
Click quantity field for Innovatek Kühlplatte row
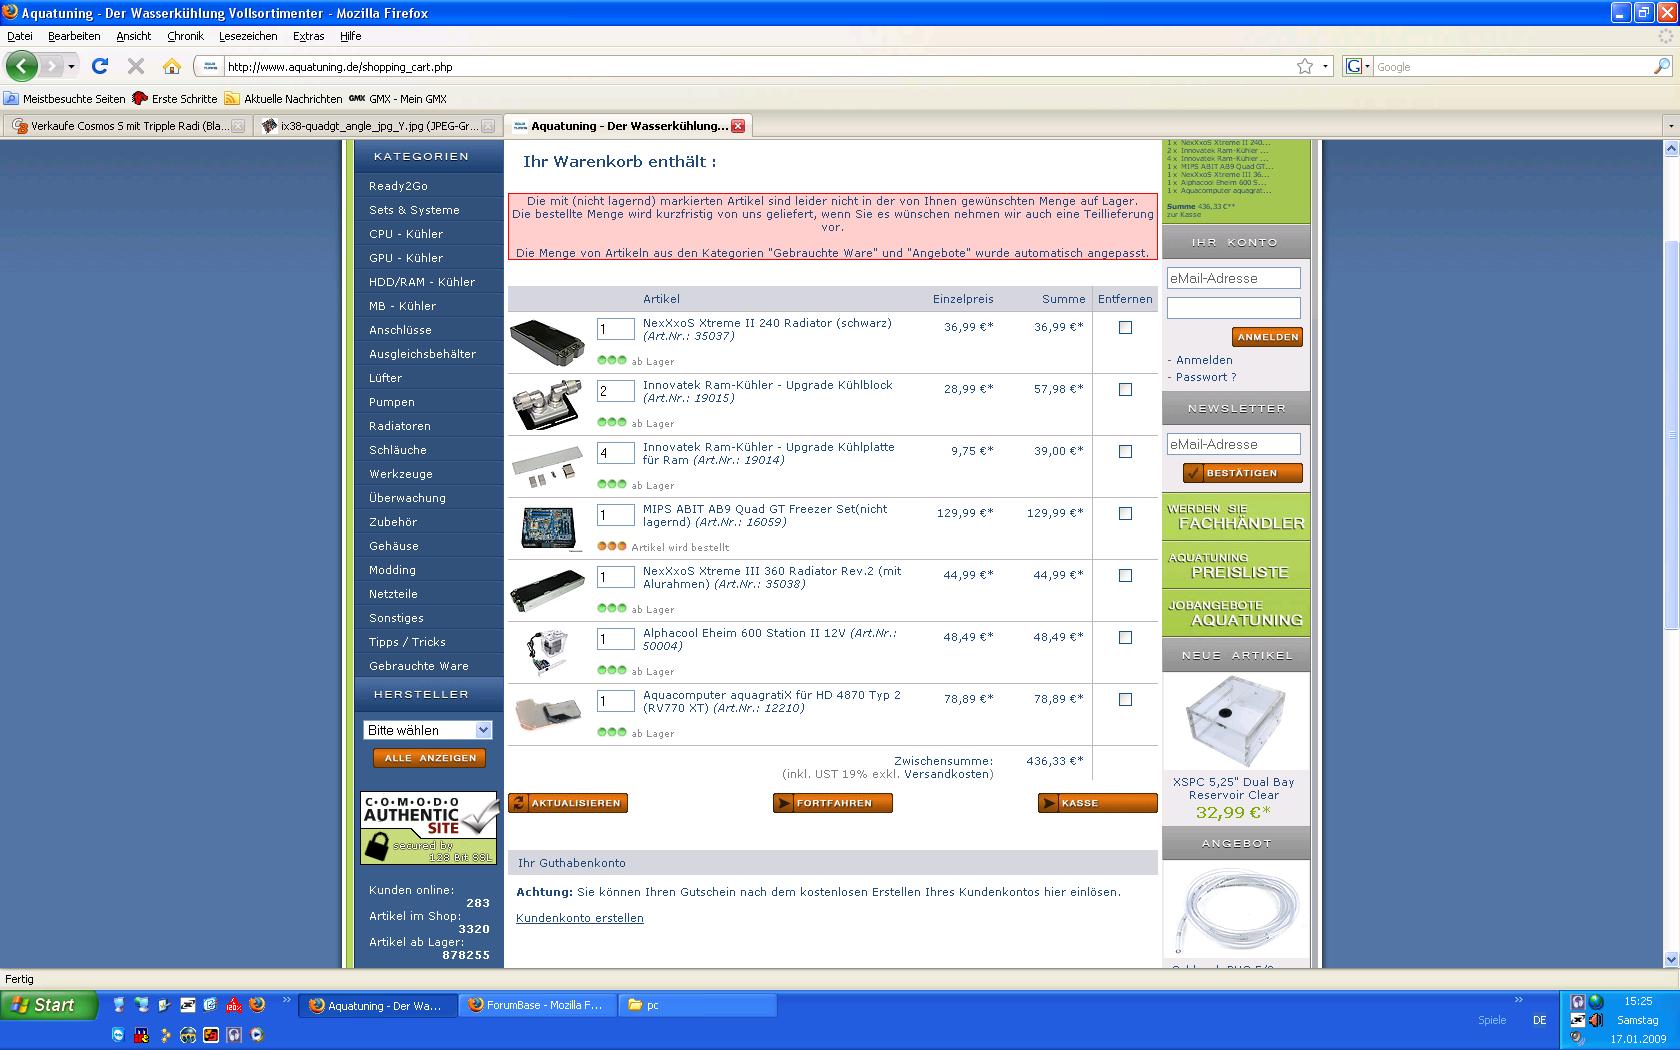click(616, 453)
